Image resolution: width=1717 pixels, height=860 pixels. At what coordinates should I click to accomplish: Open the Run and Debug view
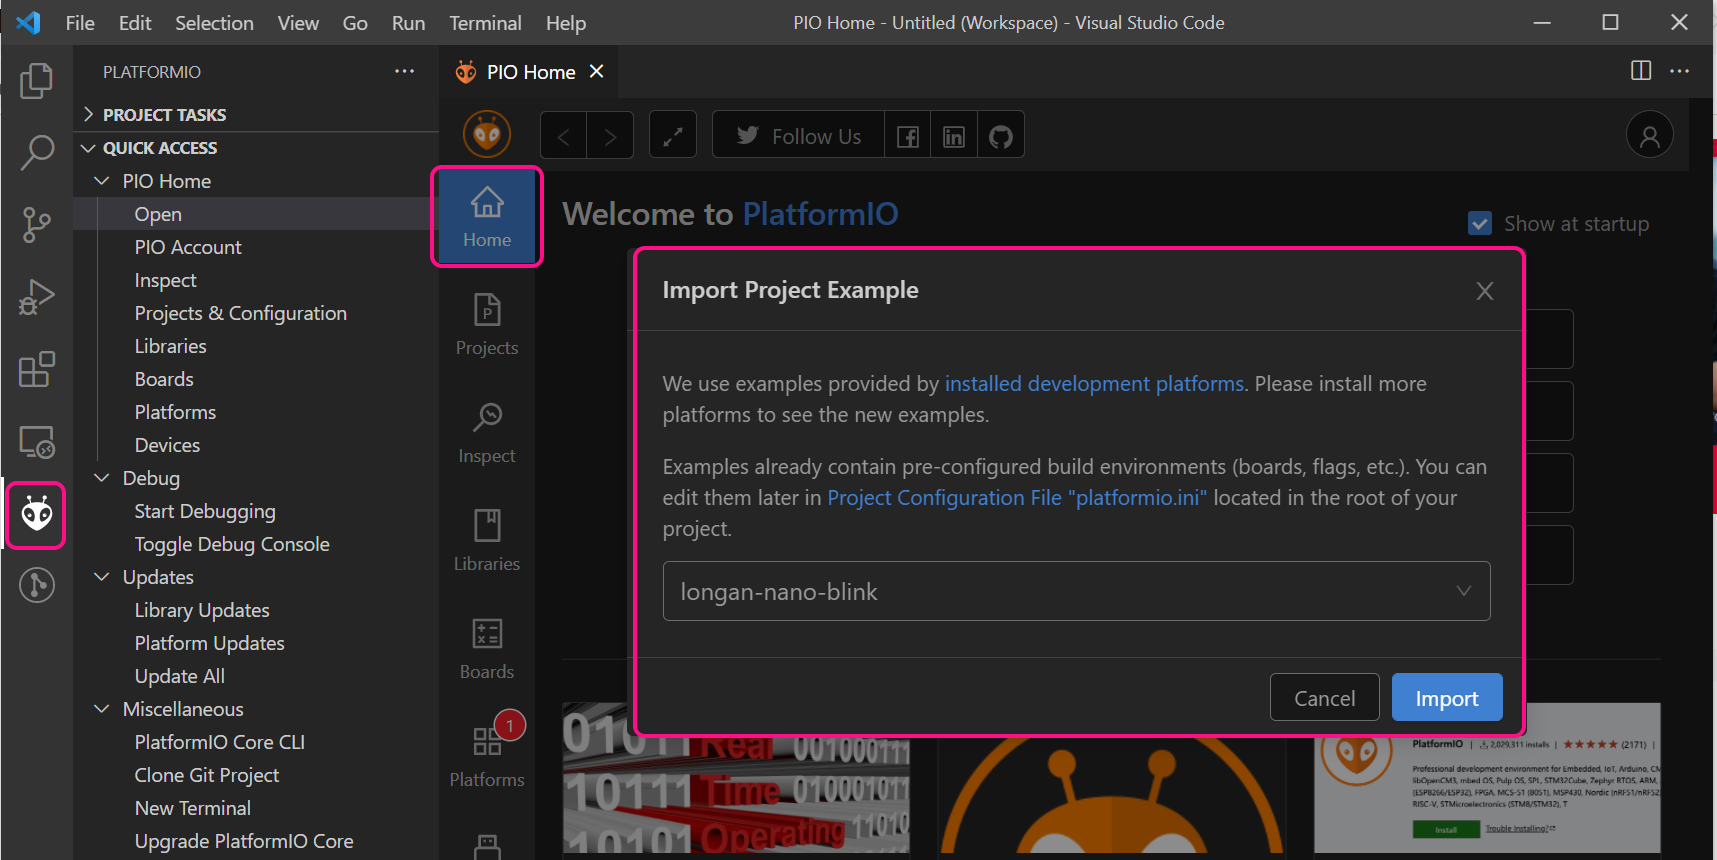point(37,297)
